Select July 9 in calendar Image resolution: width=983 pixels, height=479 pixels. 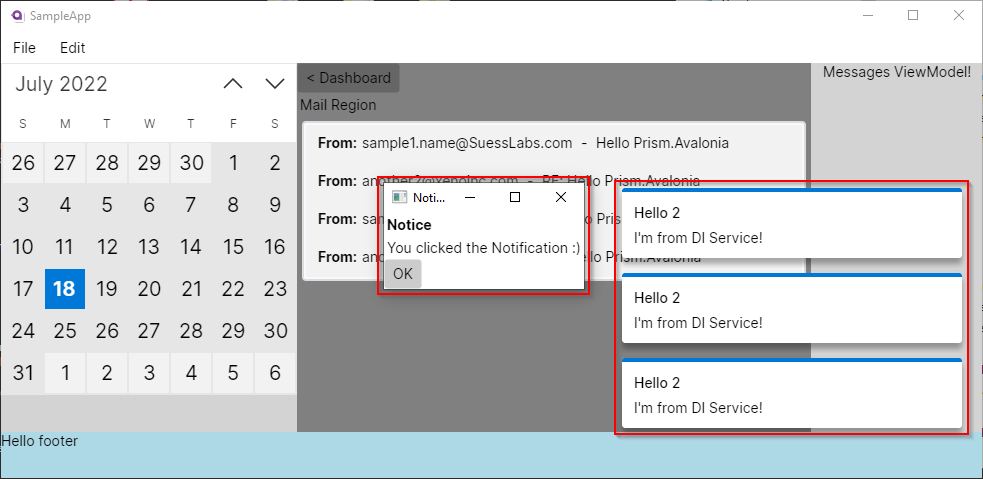[x=275, y=205]
